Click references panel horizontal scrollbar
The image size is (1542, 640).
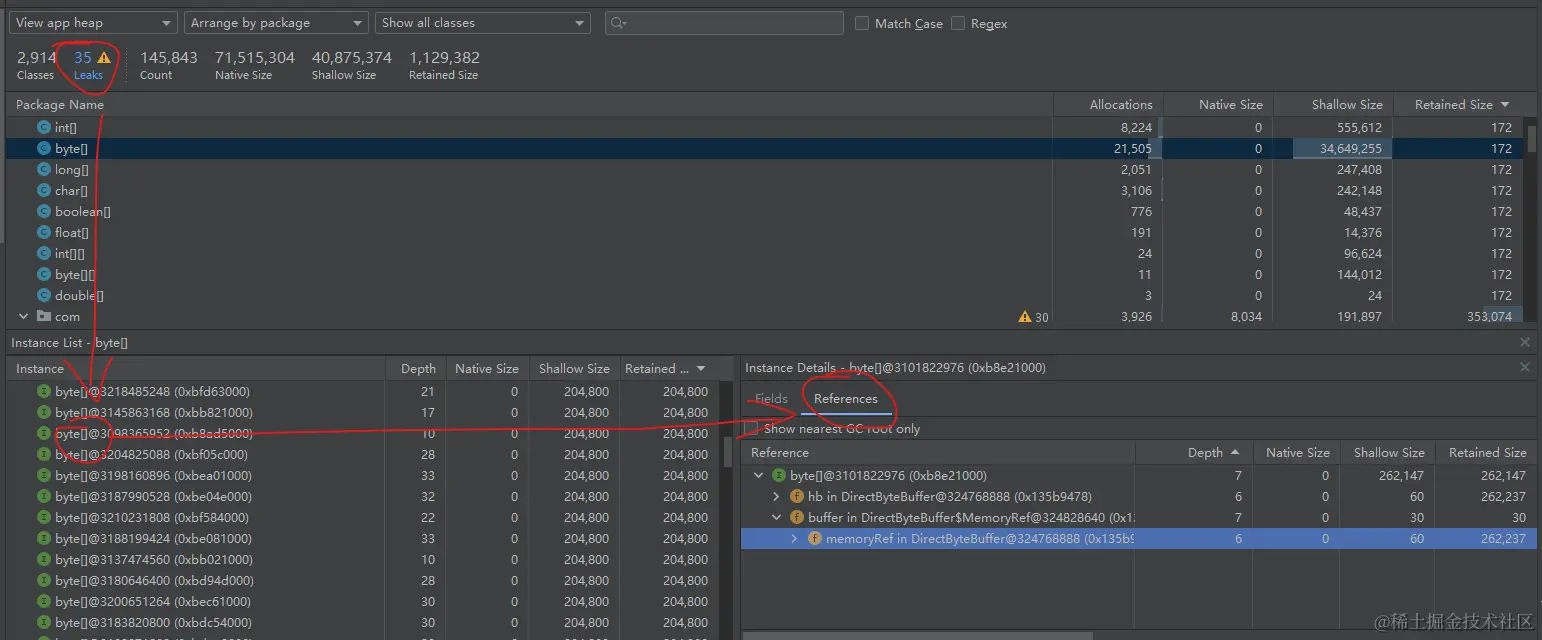coord(920,634)
